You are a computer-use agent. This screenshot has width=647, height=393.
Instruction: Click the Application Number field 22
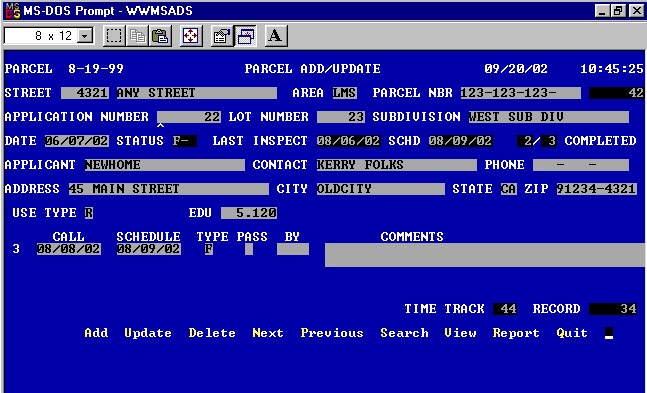(189, 117)
